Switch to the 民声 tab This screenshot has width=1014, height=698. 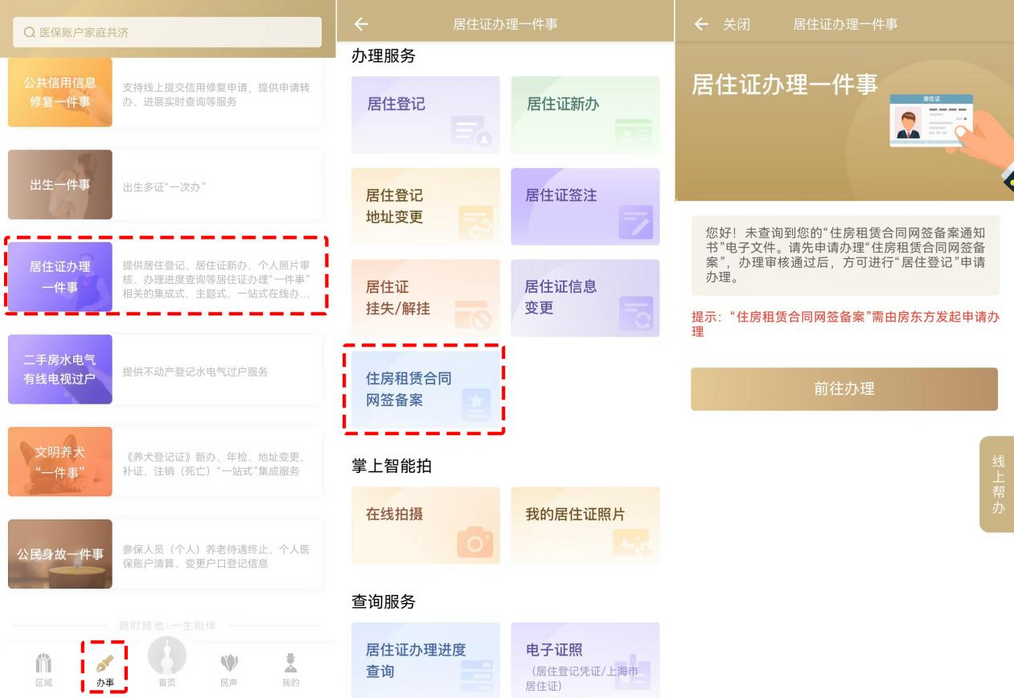pyautogui.click(x=229, y=667)
